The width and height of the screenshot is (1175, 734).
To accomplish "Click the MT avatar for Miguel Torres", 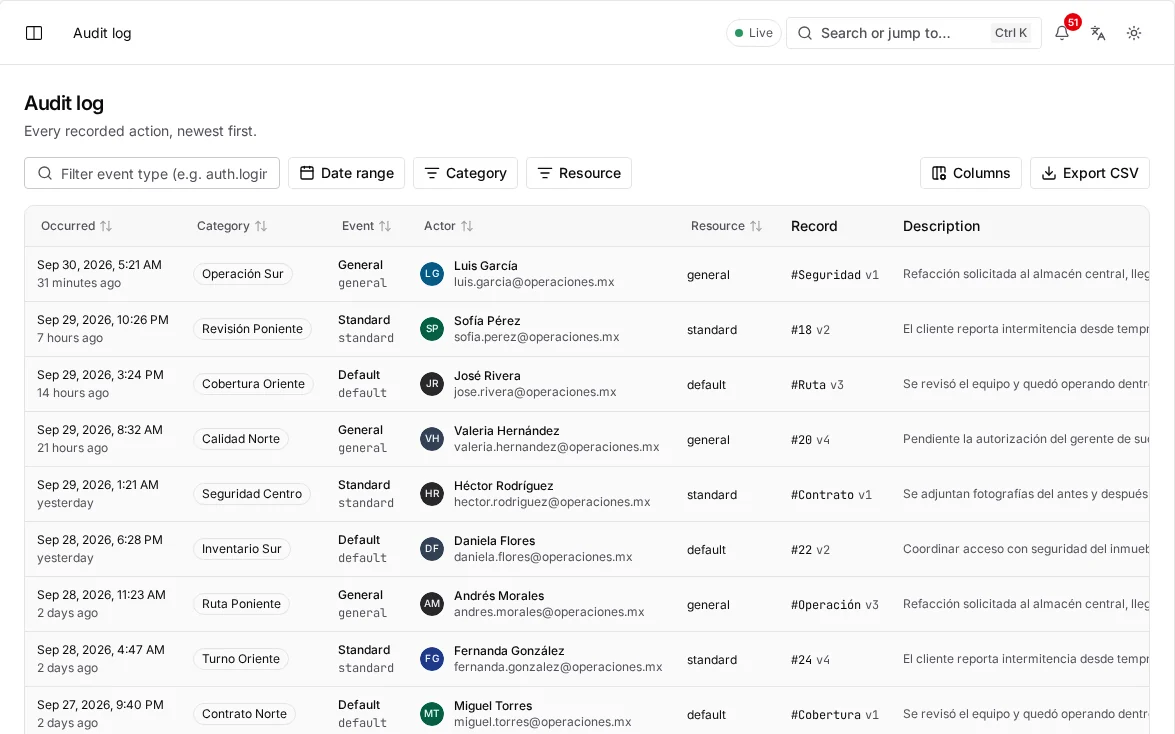I will pyautogui.click(x=432, y=714).
